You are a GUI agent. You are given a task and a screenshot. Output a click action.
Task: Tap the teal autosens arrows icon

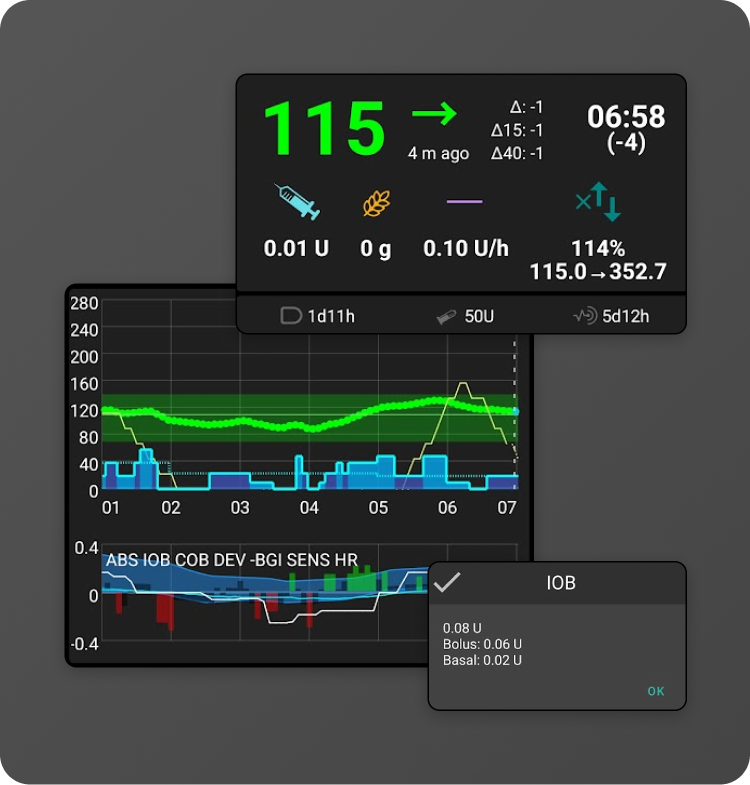tap(598, 201)
